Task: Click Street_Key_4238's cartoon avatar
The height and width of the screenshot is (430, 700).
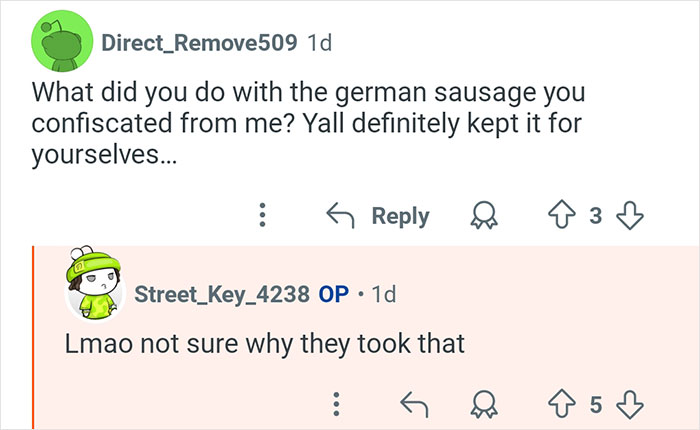Action: point(94,291)
